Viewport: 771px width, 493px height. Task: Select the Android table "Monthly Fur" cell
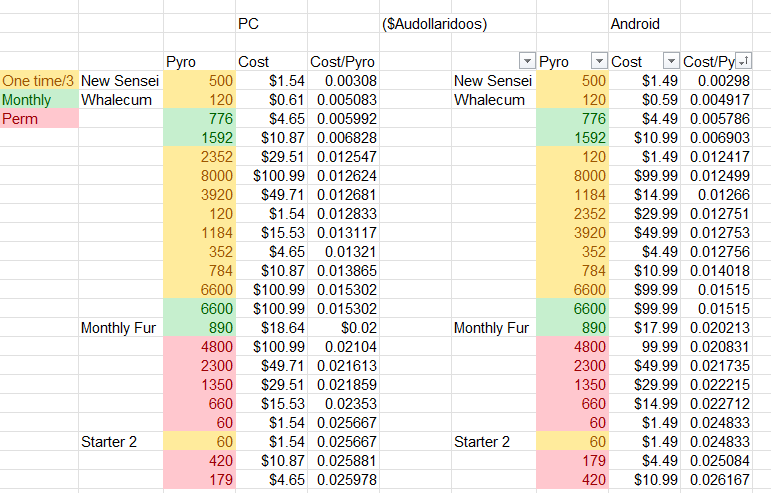coord(494,328)
